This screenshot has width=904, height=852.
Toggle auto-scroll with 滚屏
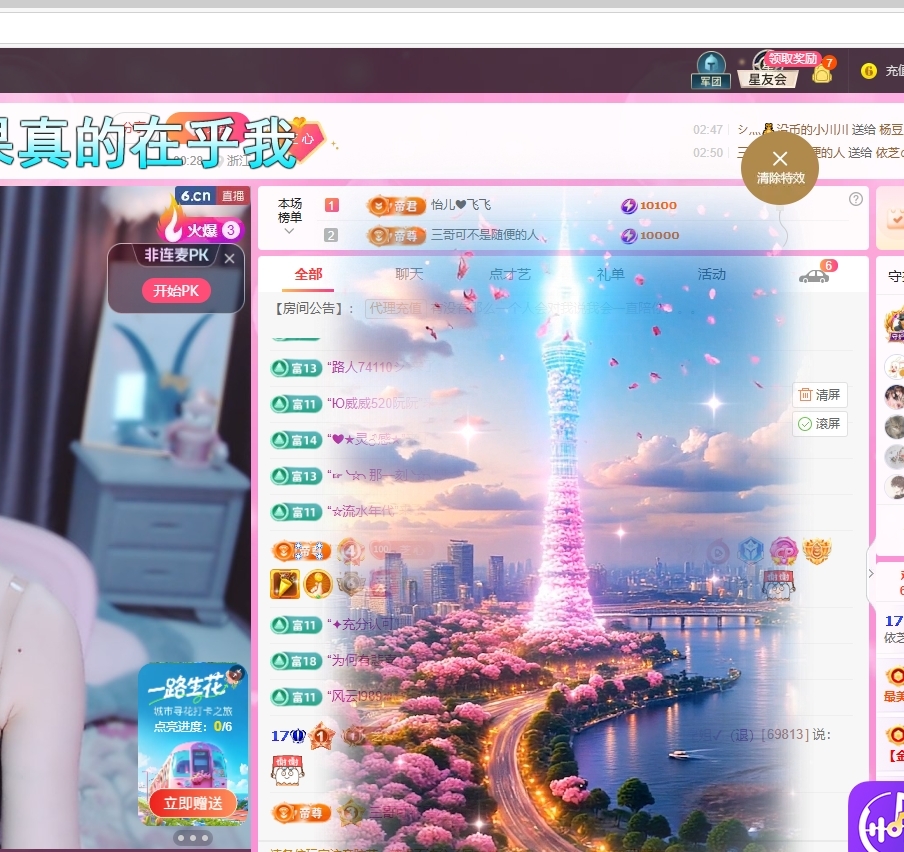pos(819,424)
